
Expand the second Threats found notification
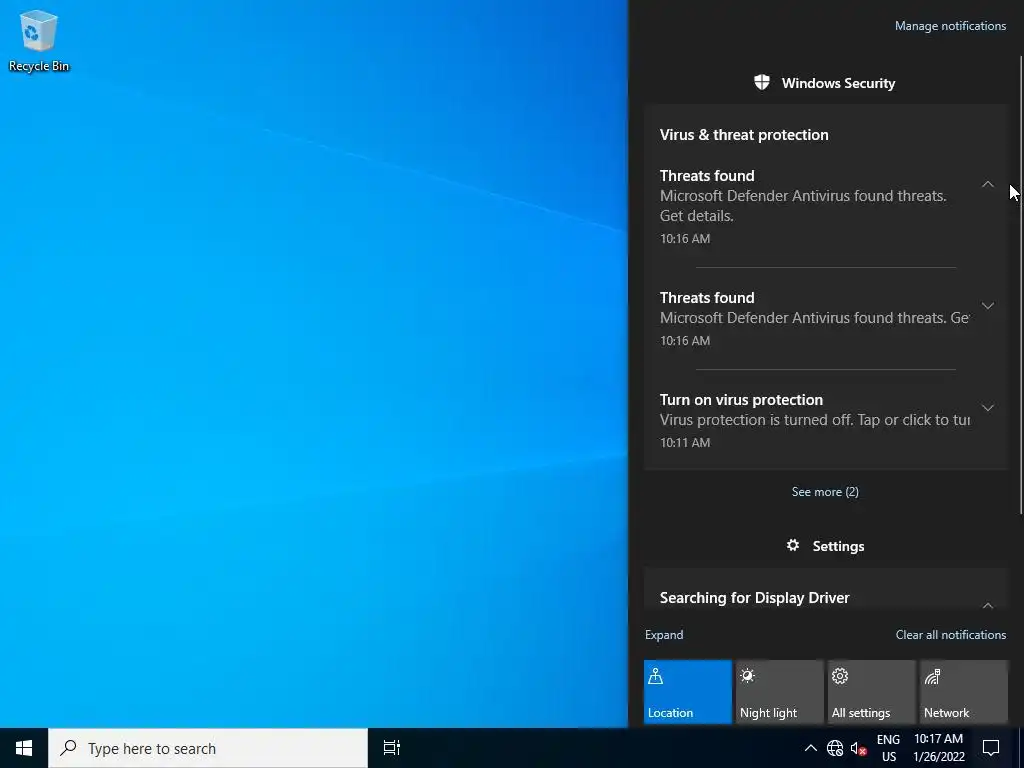[x=987, y=306]
